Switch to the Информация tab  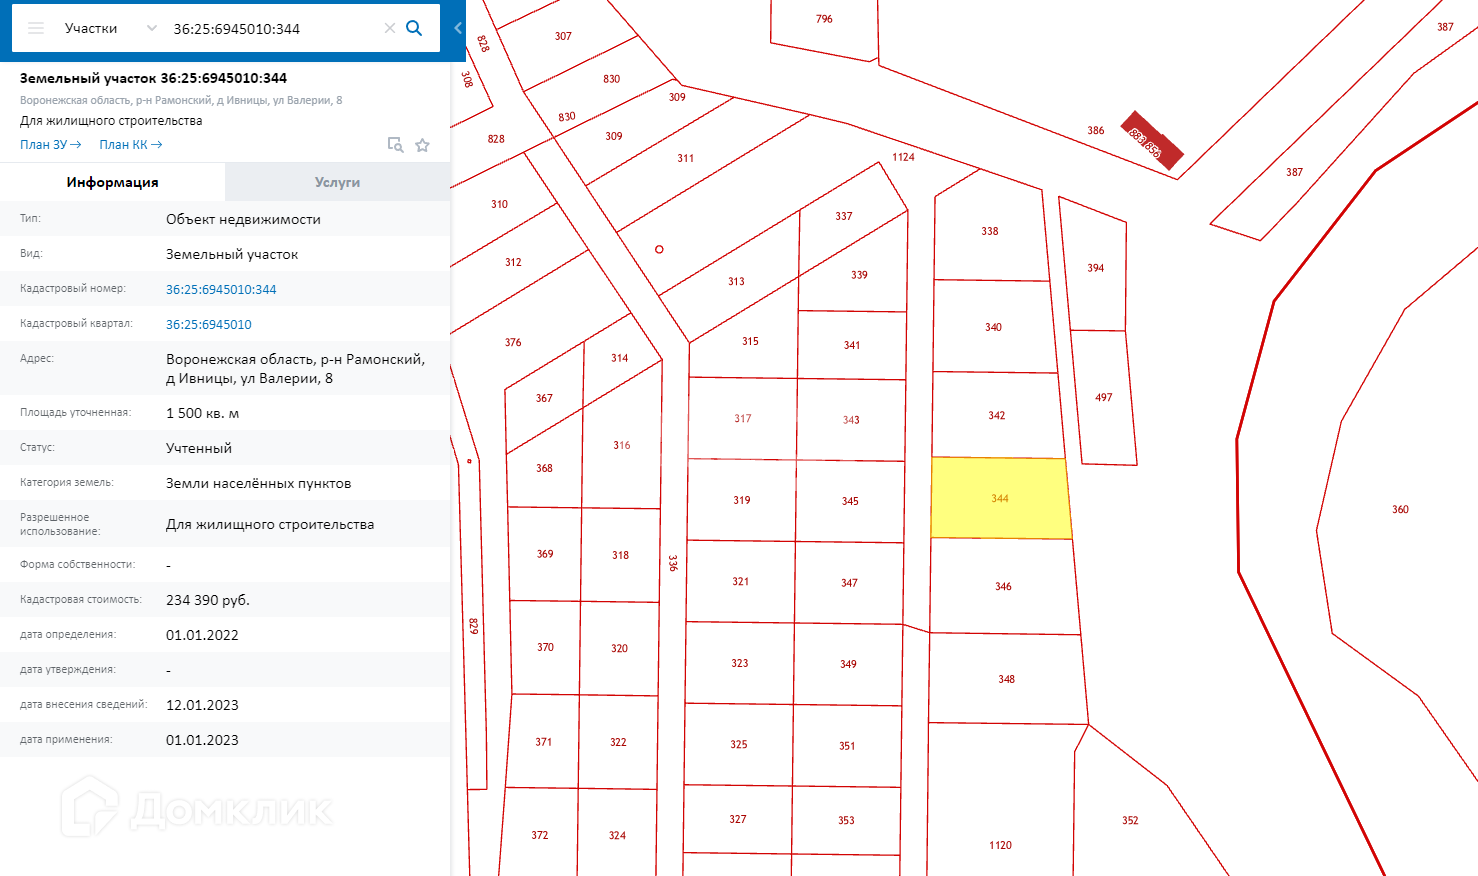(113, 182)
